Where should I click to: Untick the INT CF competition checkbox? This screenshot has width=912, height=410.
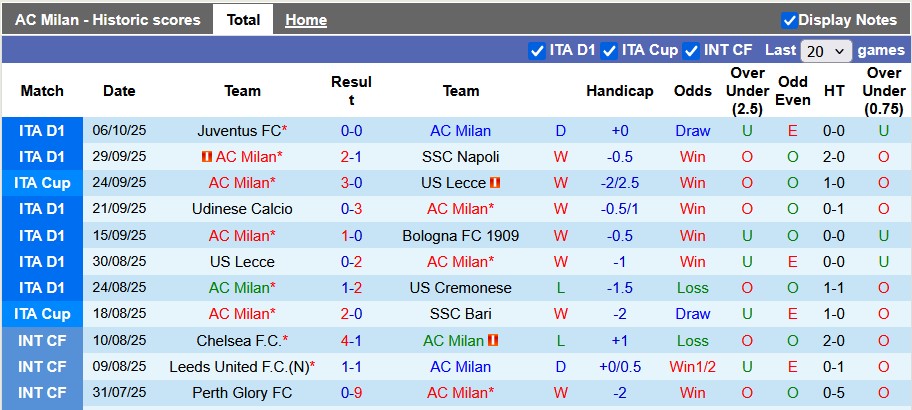click(690, 50)
